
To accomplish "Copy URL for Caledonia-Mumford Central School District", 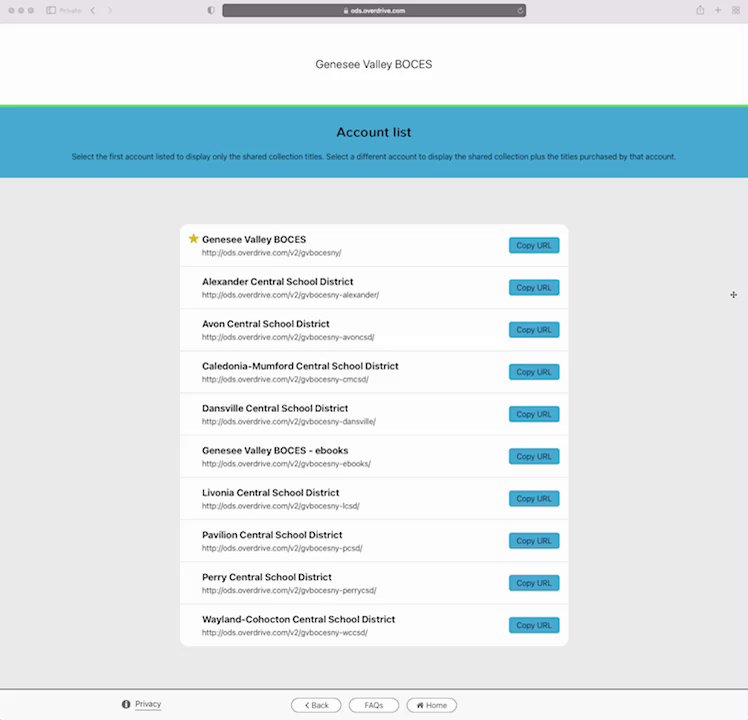I will coord(534,372).
